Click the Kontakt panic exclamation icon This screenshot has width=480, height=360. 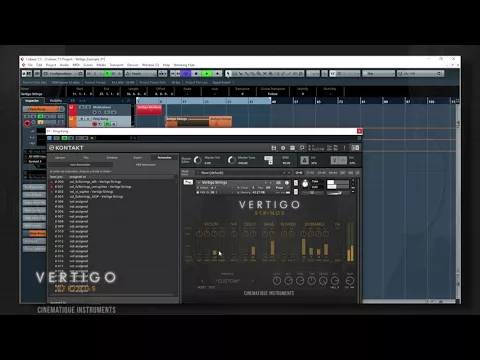pos(345,148)
